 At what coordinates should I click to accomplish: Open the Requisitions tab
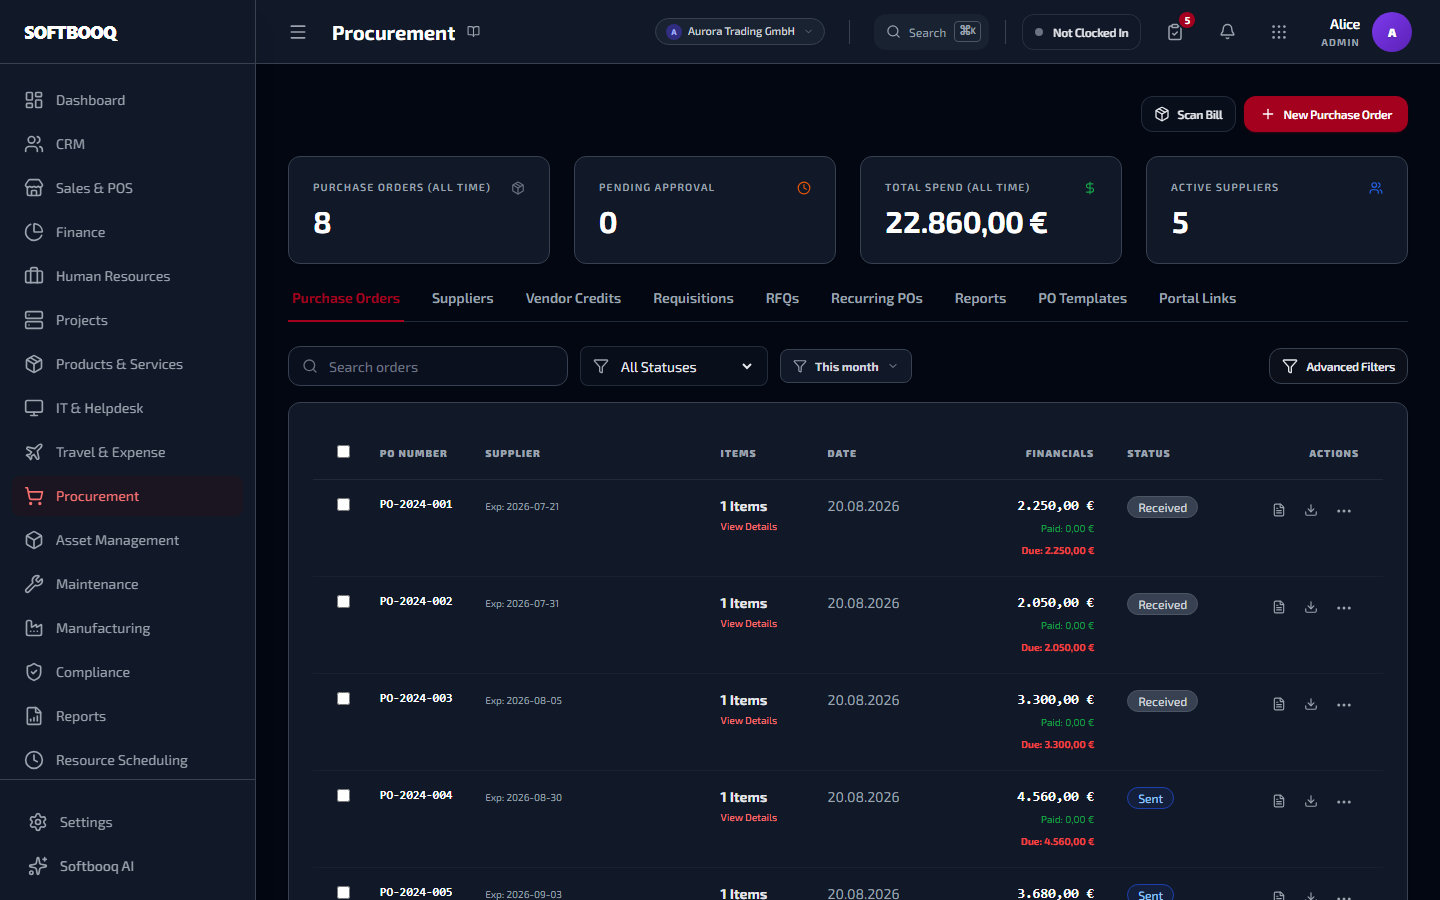click(693, 298)
